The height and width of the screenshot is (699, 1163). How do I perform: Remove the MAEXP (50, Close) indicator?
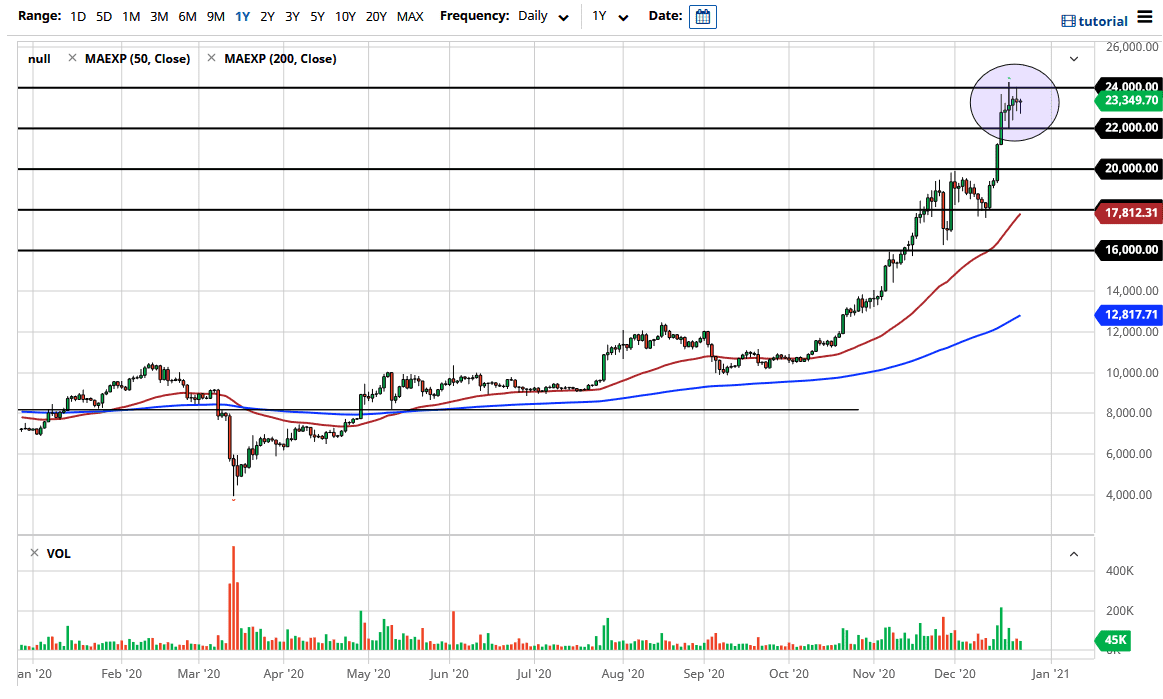[72, 58]
